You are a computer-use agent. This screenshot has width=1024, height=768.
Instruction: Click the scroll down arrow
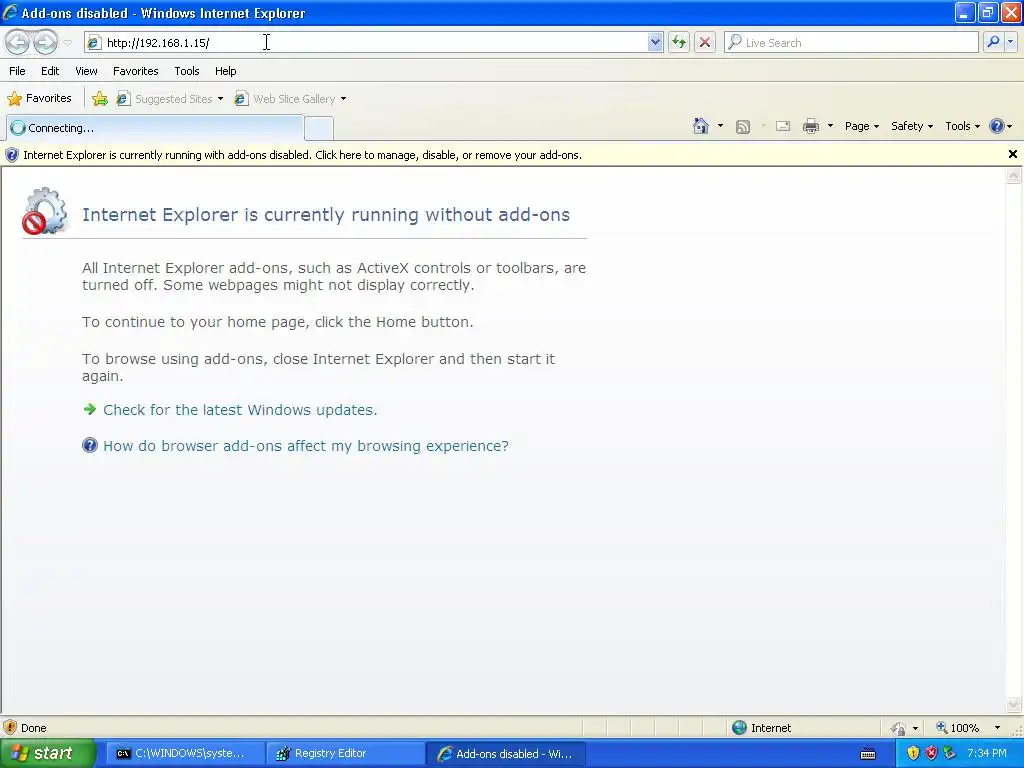click(x=1014, y=704)
